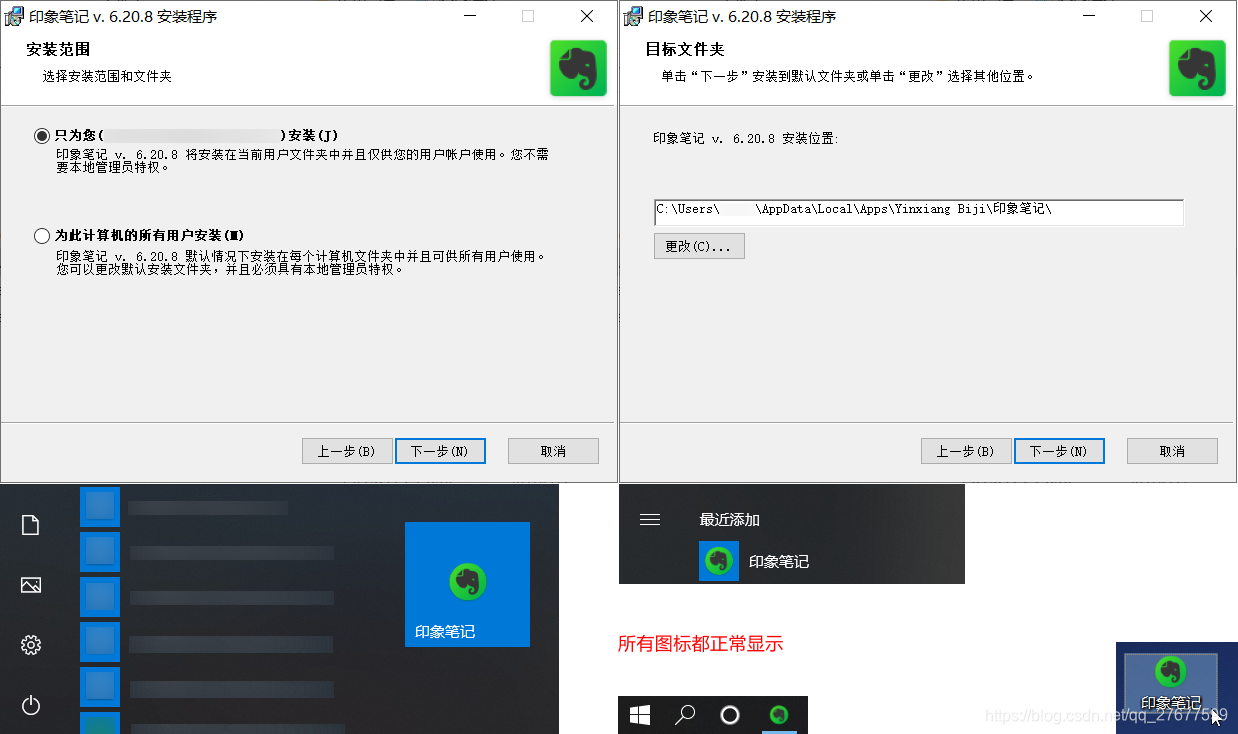
Task: Click the '印象笔记 v. 6.20.8 安装位置:' label
Action: [746, 139]
